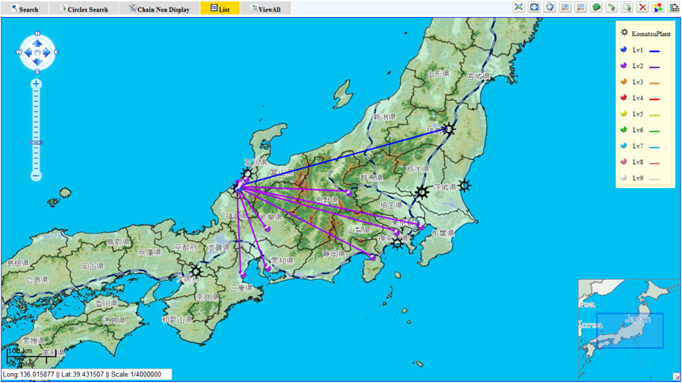Click the full extent toolbar icon
The image size is (682, 383).
tap(518, 7)
